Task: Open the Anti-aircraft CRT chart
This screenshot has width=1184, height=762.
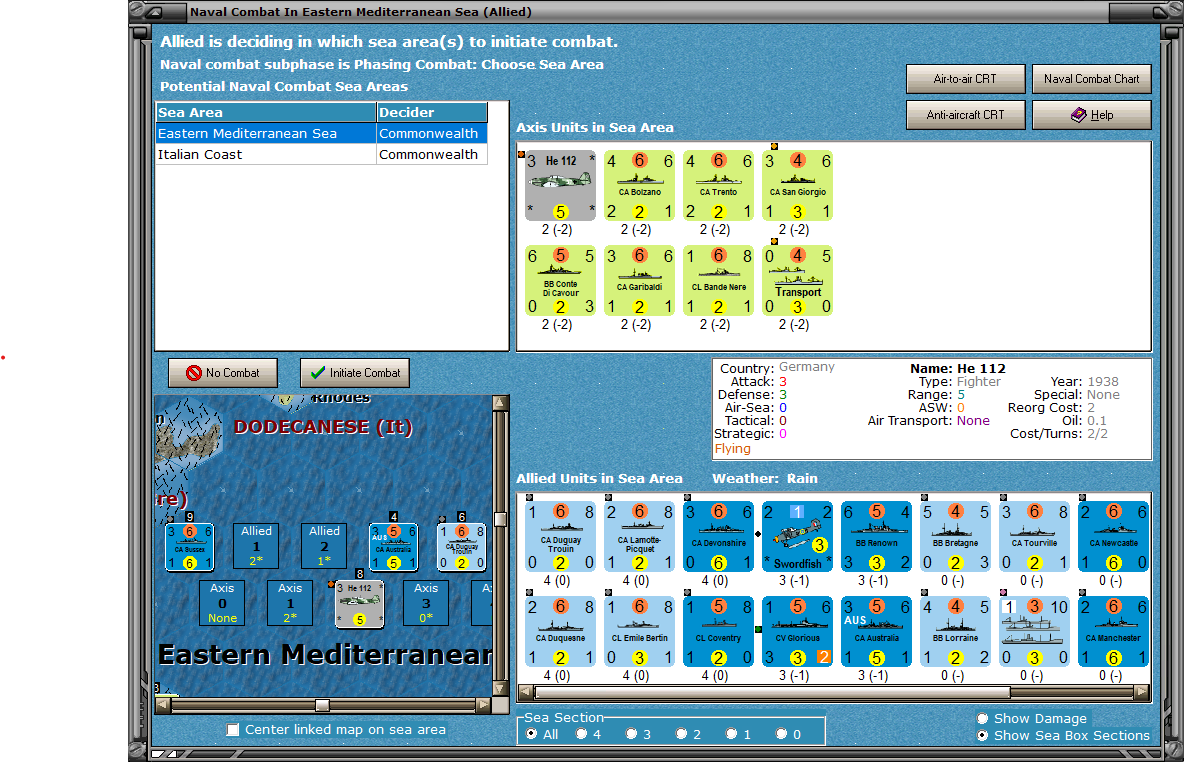Action: pos(965,115)
